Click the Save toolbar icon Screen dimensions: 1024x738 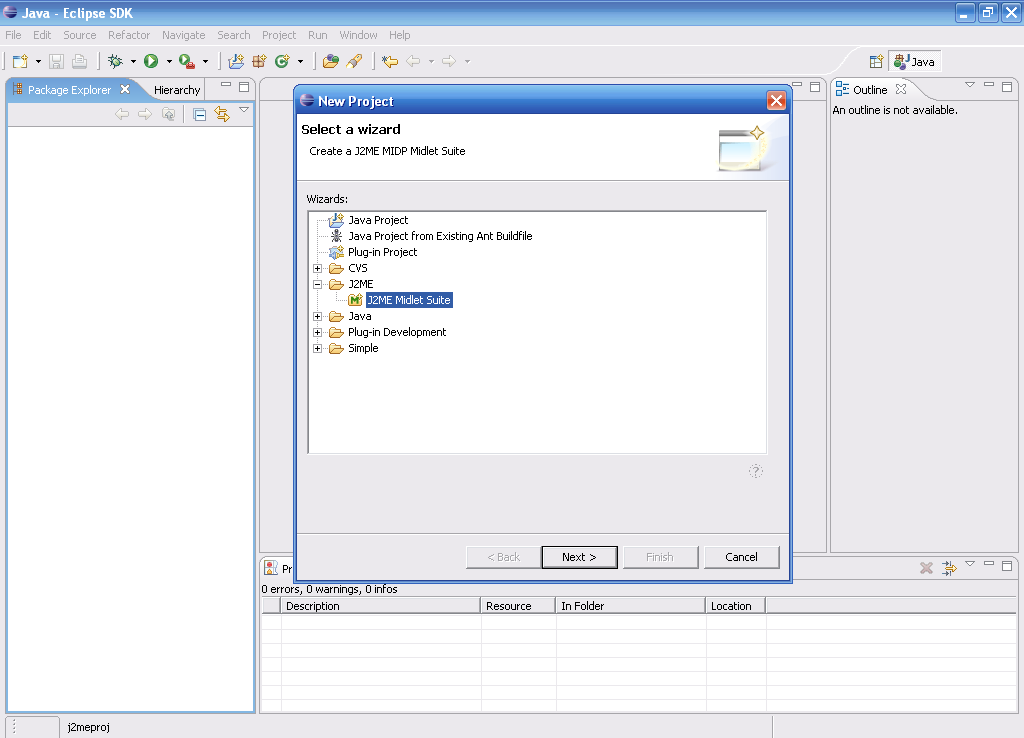pyautogui.click(x=57, y=61)
